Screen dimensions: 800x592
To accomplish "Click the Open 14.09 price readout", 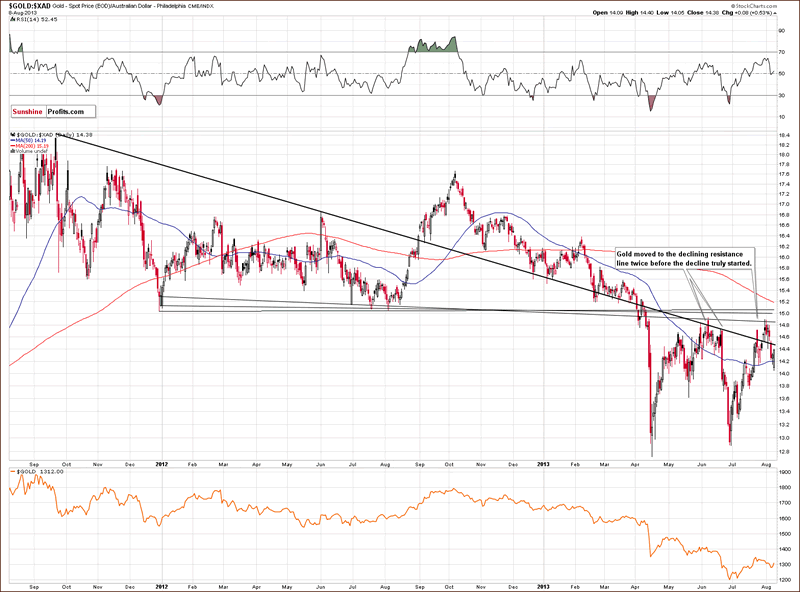I will 606,12.
